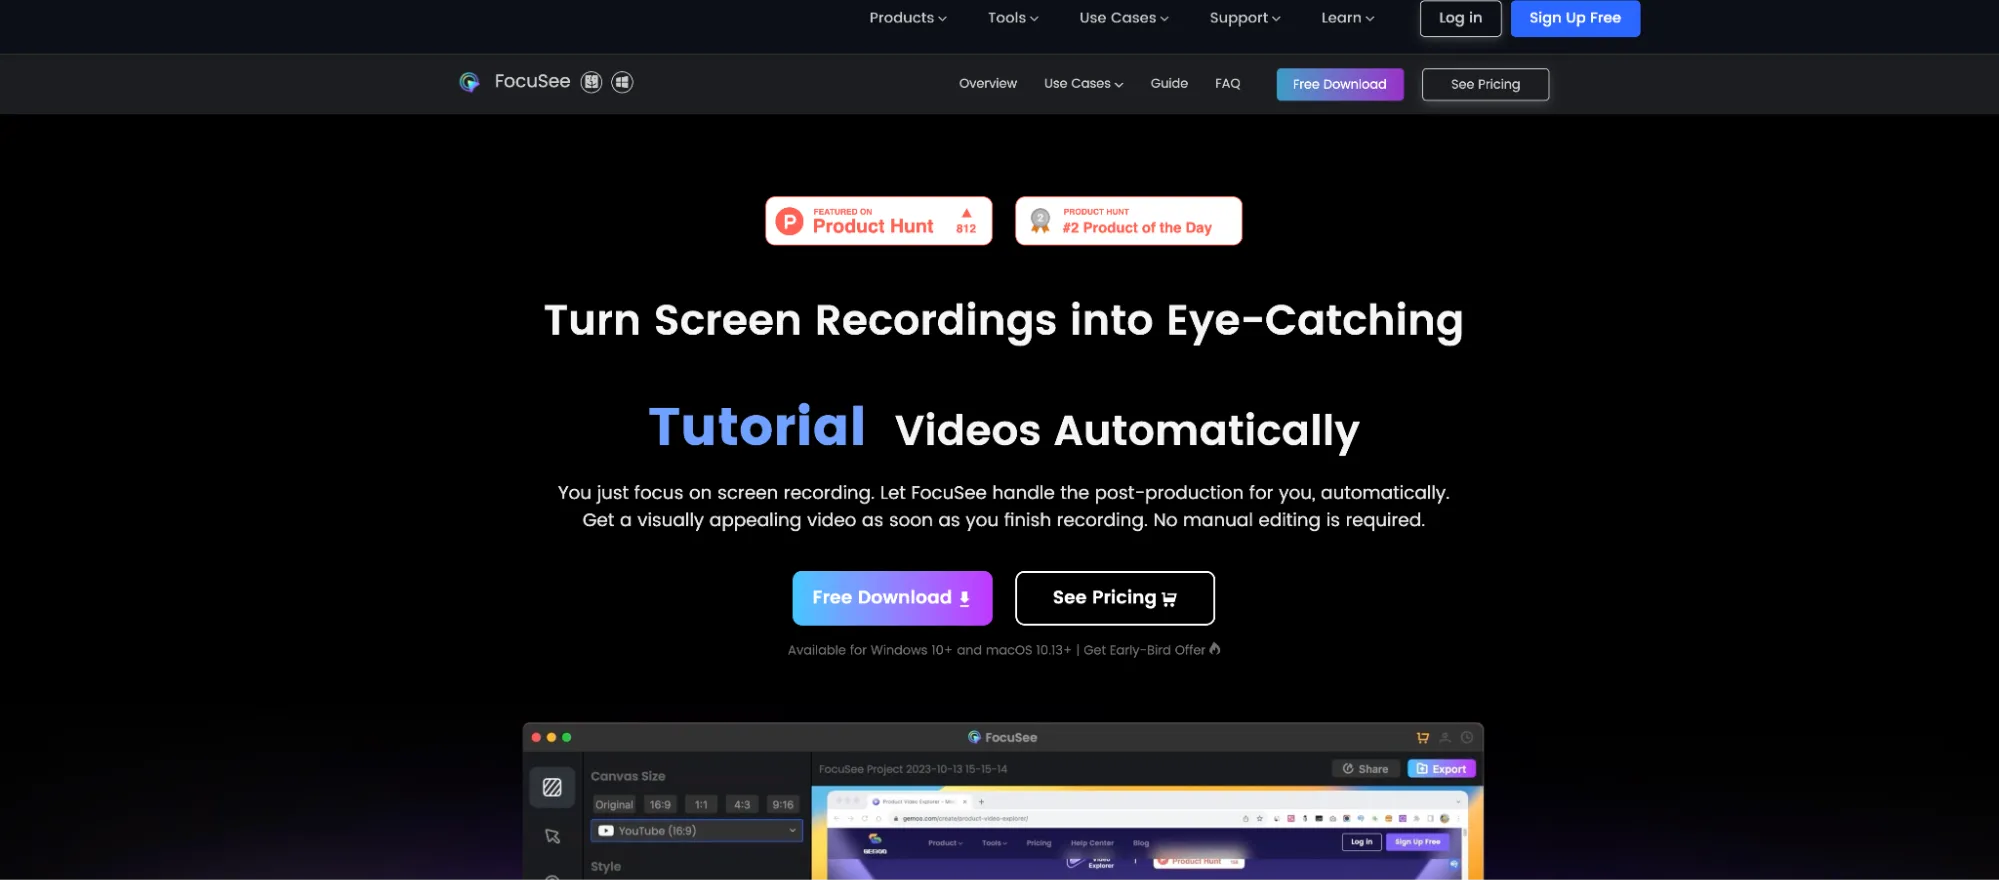Screen dimensions: 1999x881
Task: Select the 9:16 canvas size option
Action: coord(783,805)
